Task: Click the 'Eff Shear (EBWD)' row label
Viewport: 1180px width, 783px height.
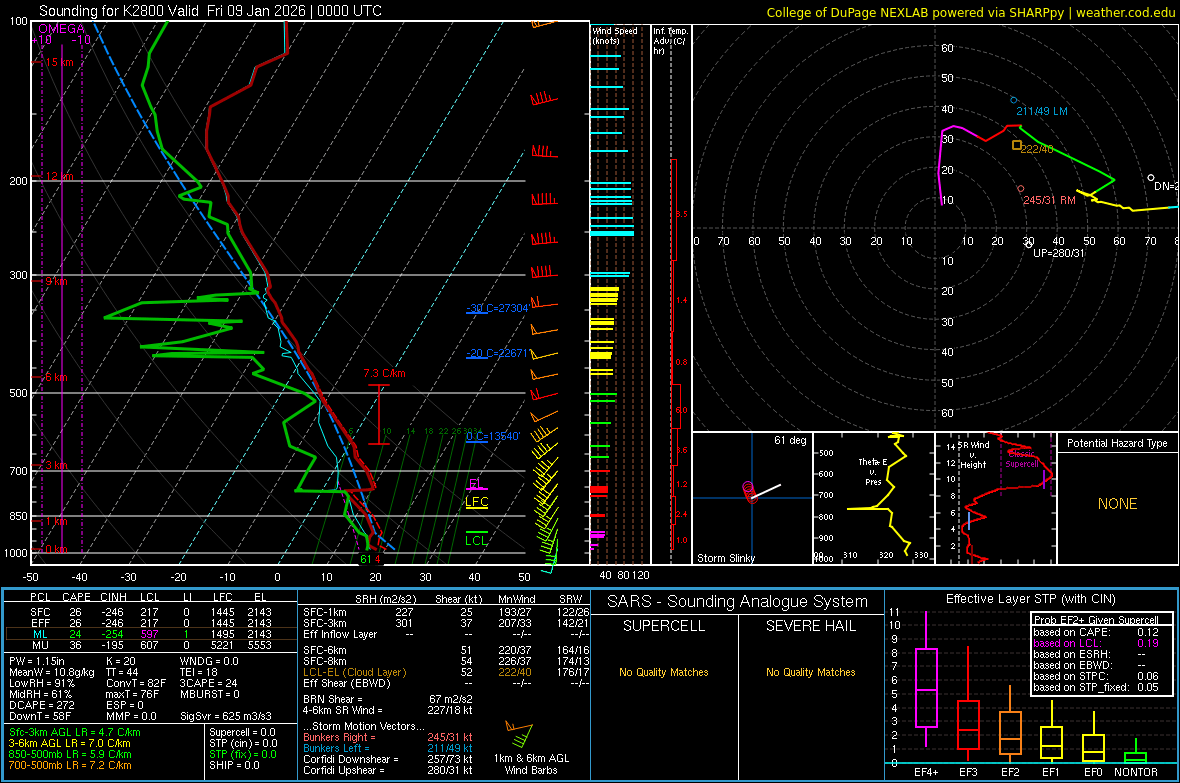Action: [347, 684]
